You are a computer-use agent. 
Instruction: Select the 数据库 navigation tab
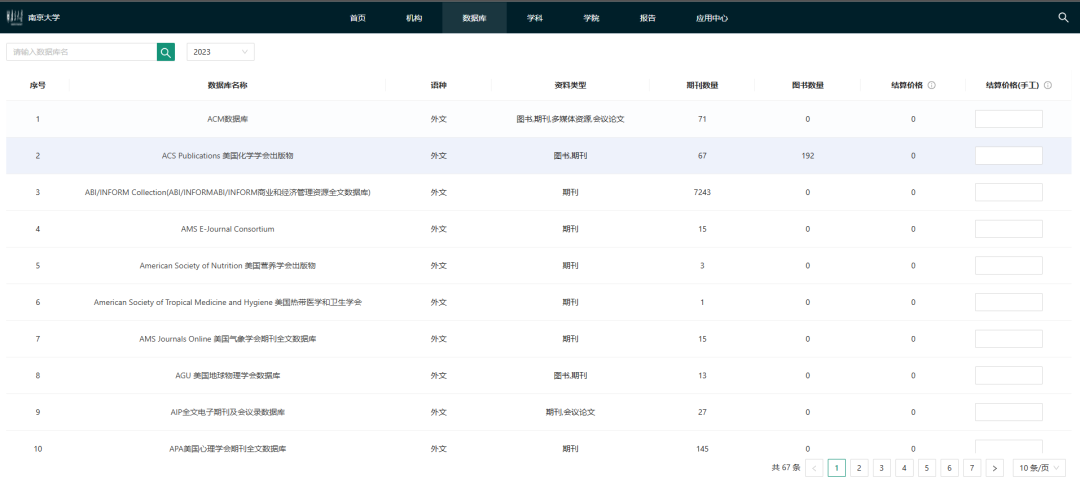pos(474,18)
